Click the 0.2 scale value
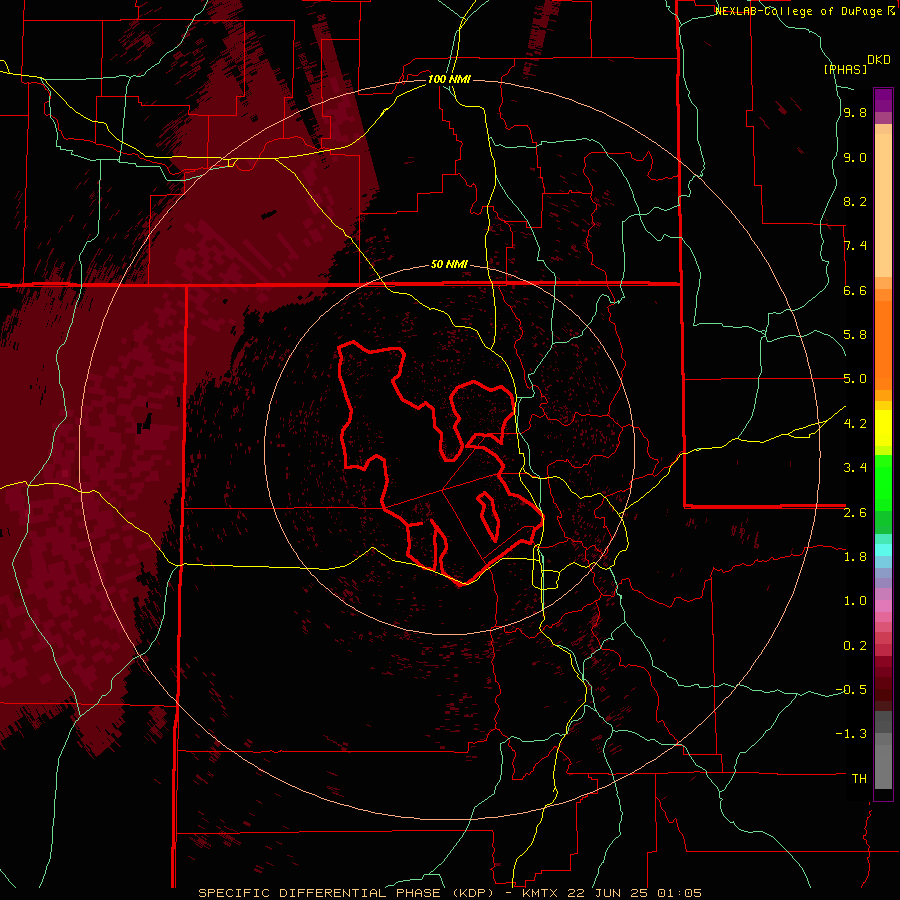Screen dimensions: 900x900 tap(855, 645)
